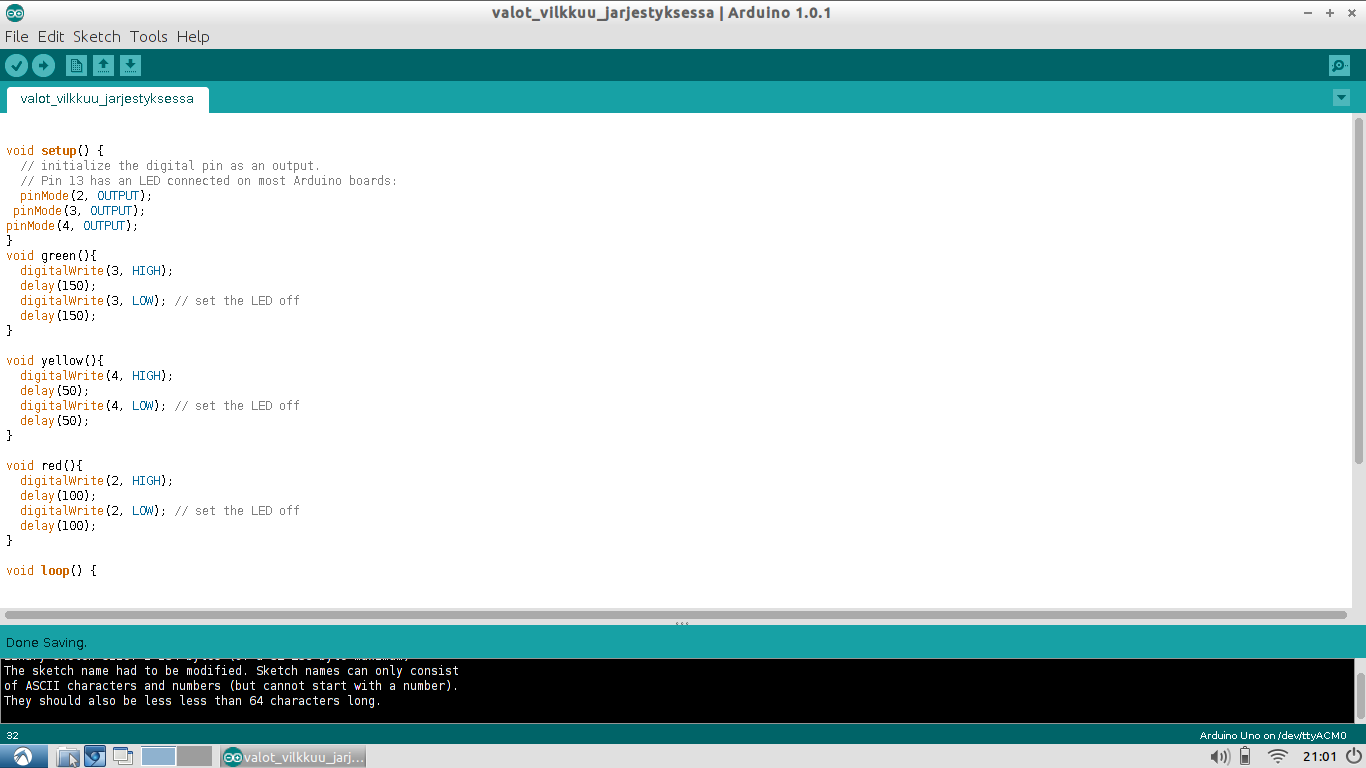Click the splitter handle above the status bar
1366x768 pixels.
tap(682, 624)
